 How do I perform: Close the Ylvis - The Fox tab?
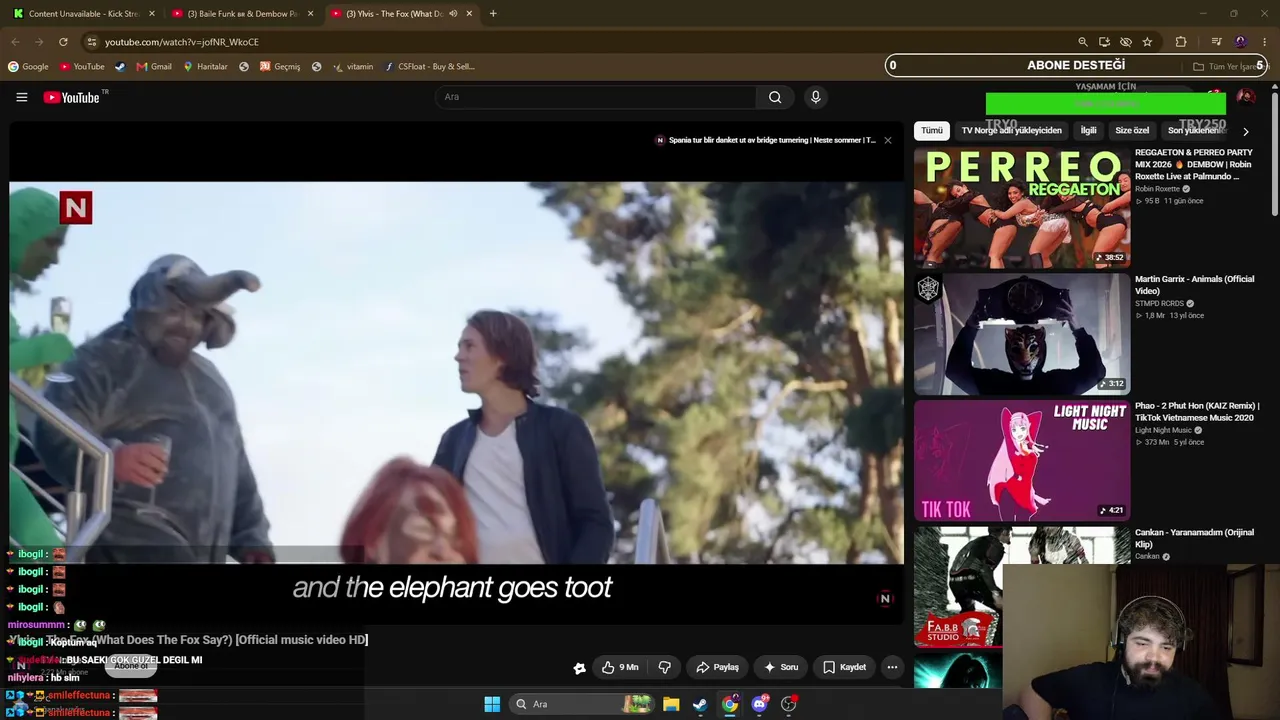coord(469,14)
